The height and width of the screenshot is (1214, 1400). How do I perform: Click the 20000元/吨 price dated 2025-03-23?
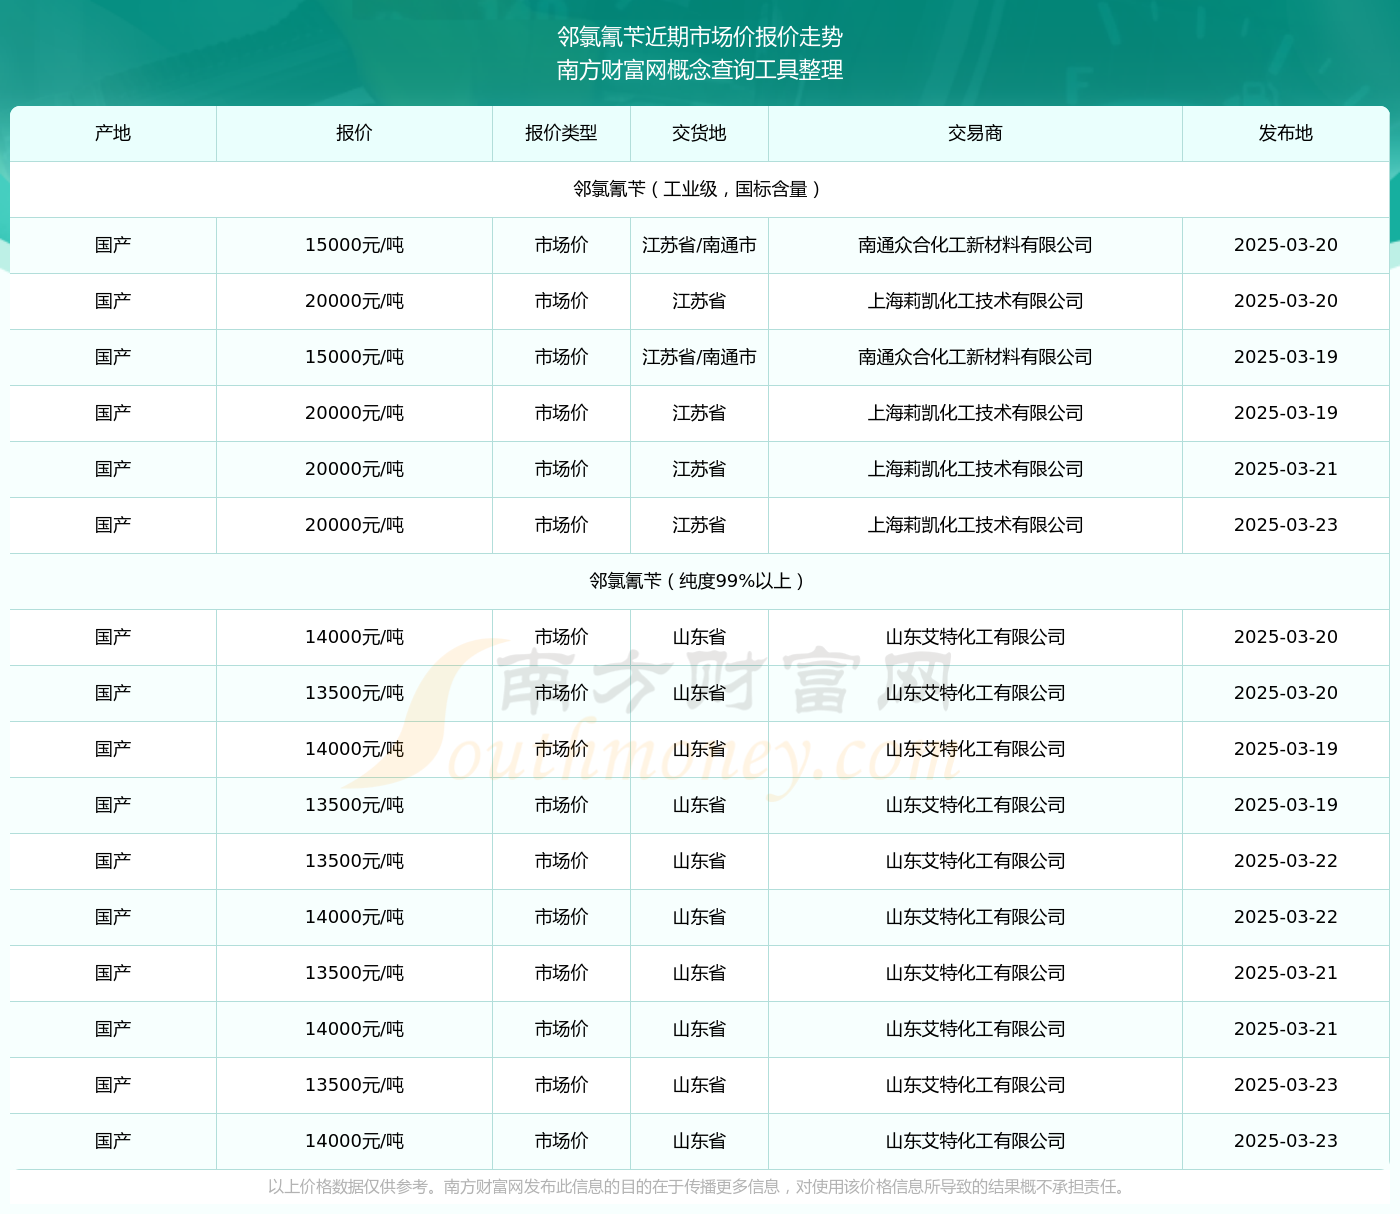354,525
